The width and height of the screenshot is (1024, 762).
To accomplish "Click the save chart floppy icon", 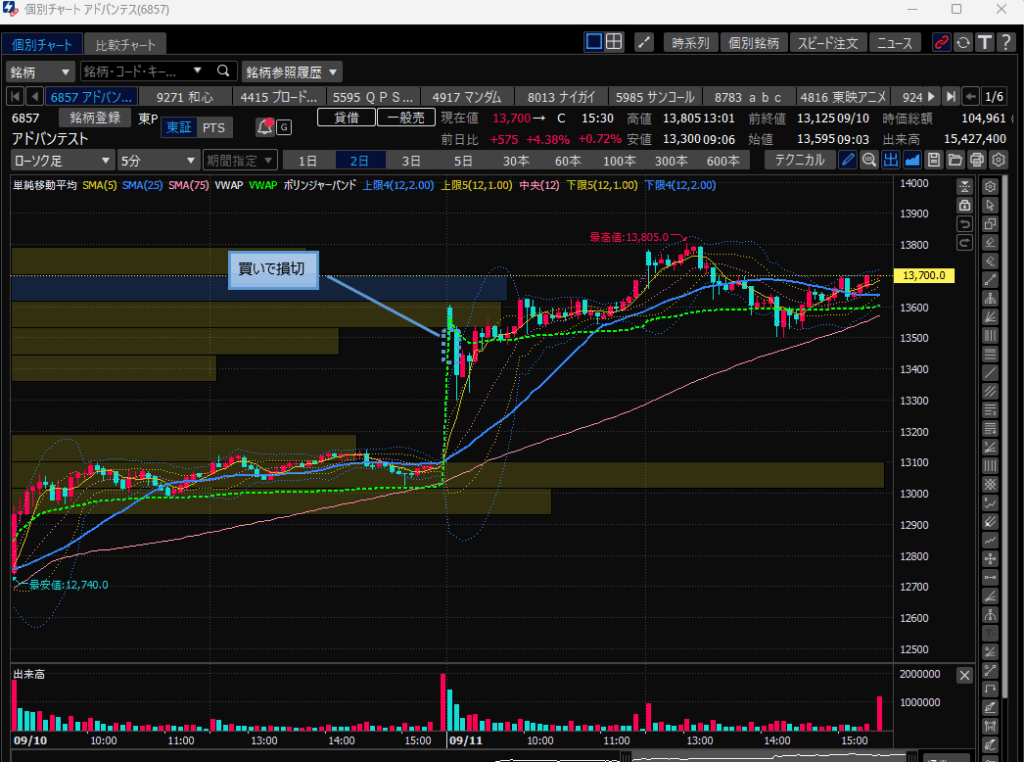I will click(933, 160).
